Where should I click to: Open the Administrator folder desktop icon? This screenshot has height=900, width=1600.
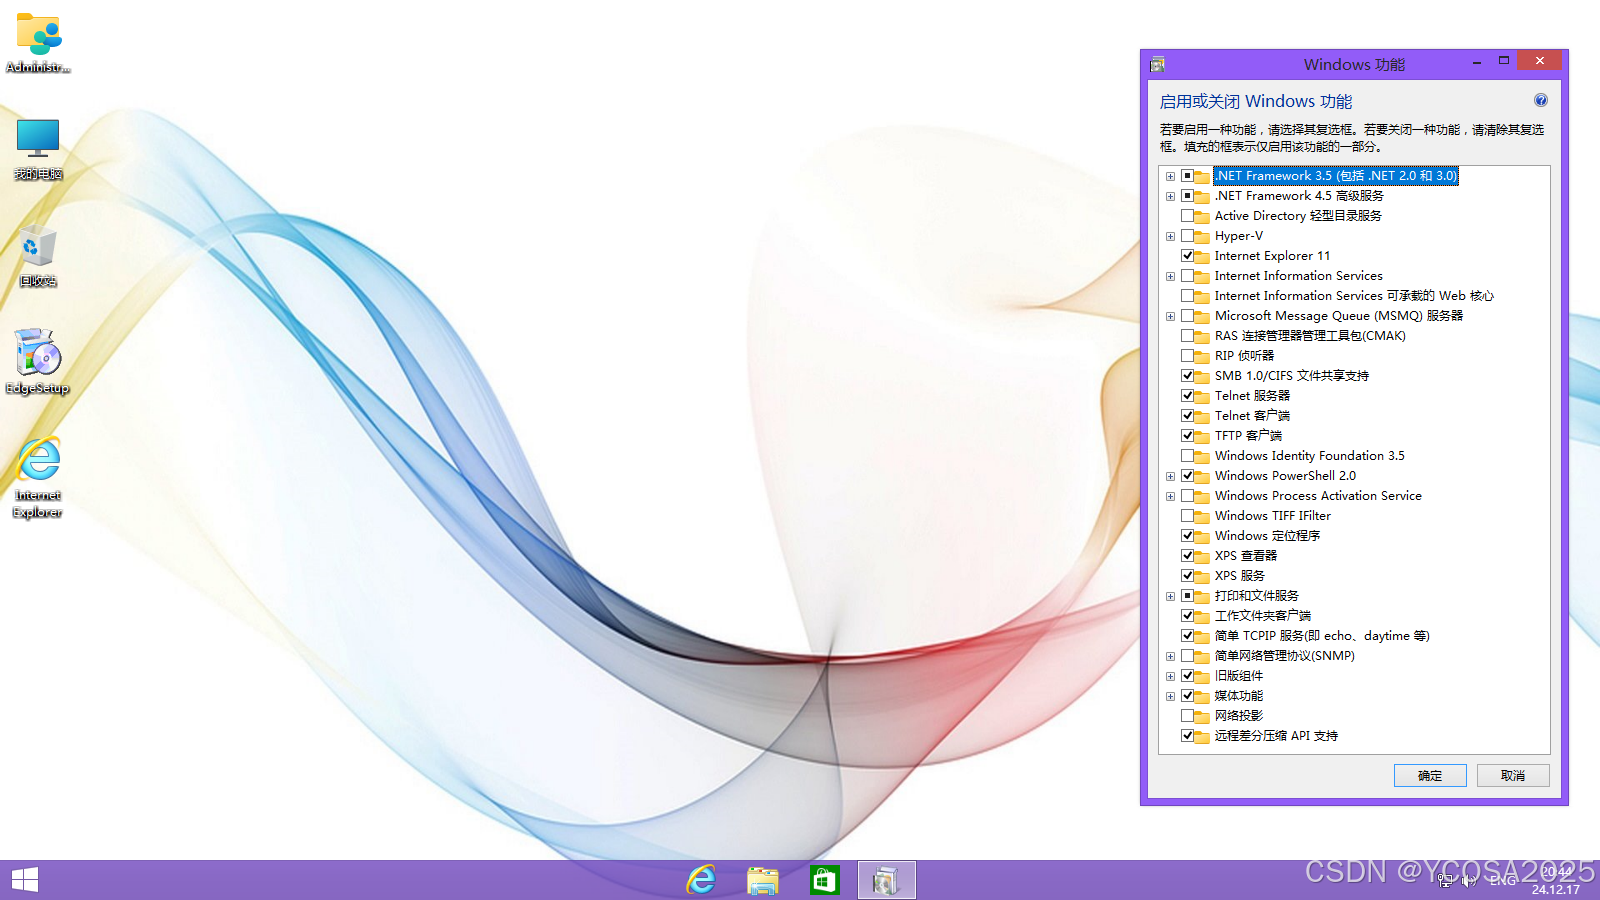(x=38, y=43)
